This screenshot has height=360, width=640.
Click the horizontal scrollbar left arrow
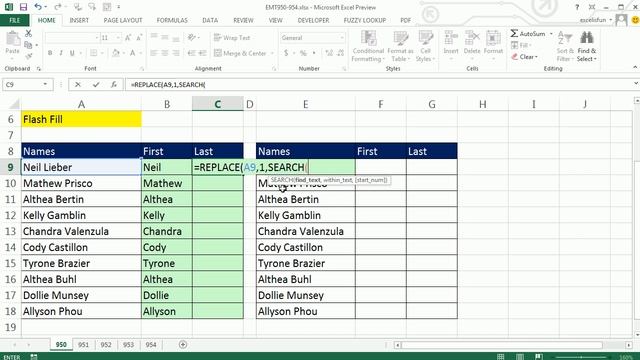click(x=398, y=345)
